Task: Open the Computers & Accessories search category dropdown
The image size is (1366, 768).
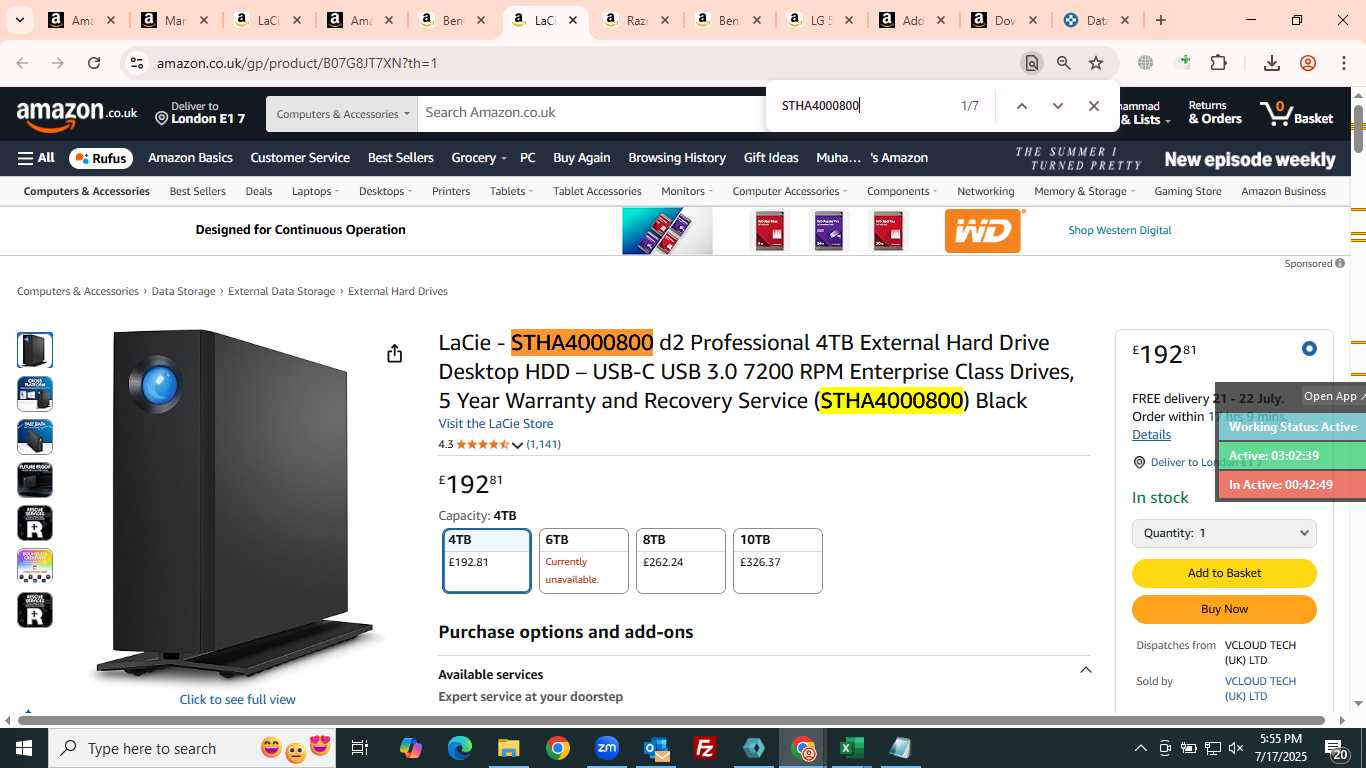Action: pos(342,114)
